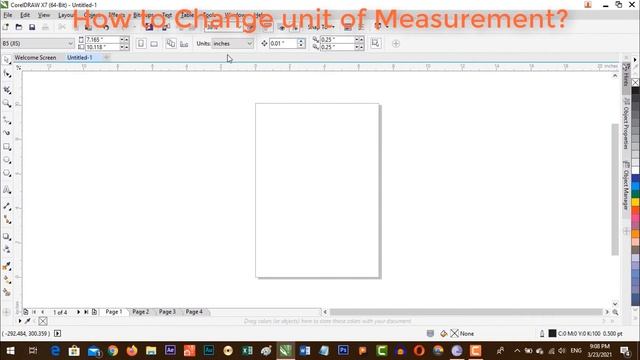Select the Parallel Dimension tool
The width and height of the screenshot is (640, 360).
click(x=7, y=207)
